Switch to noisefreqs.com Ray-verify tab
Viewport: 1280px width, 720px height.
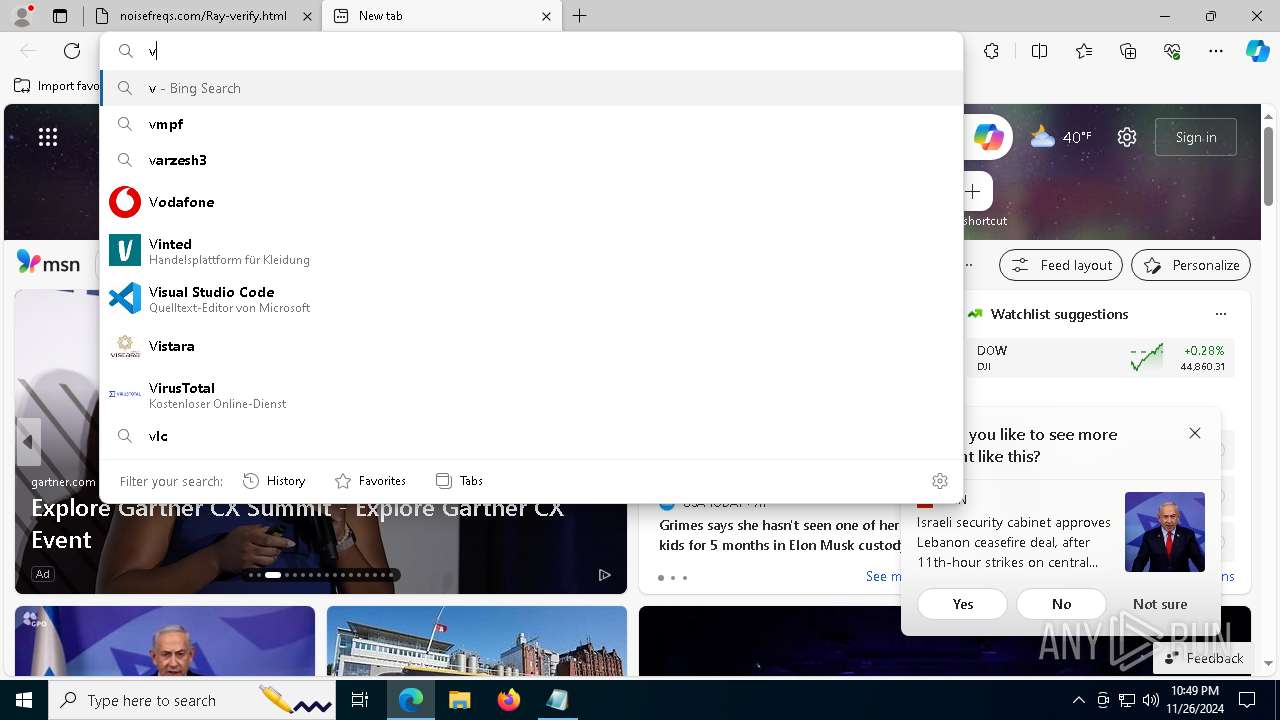click(x=201, y=16)
